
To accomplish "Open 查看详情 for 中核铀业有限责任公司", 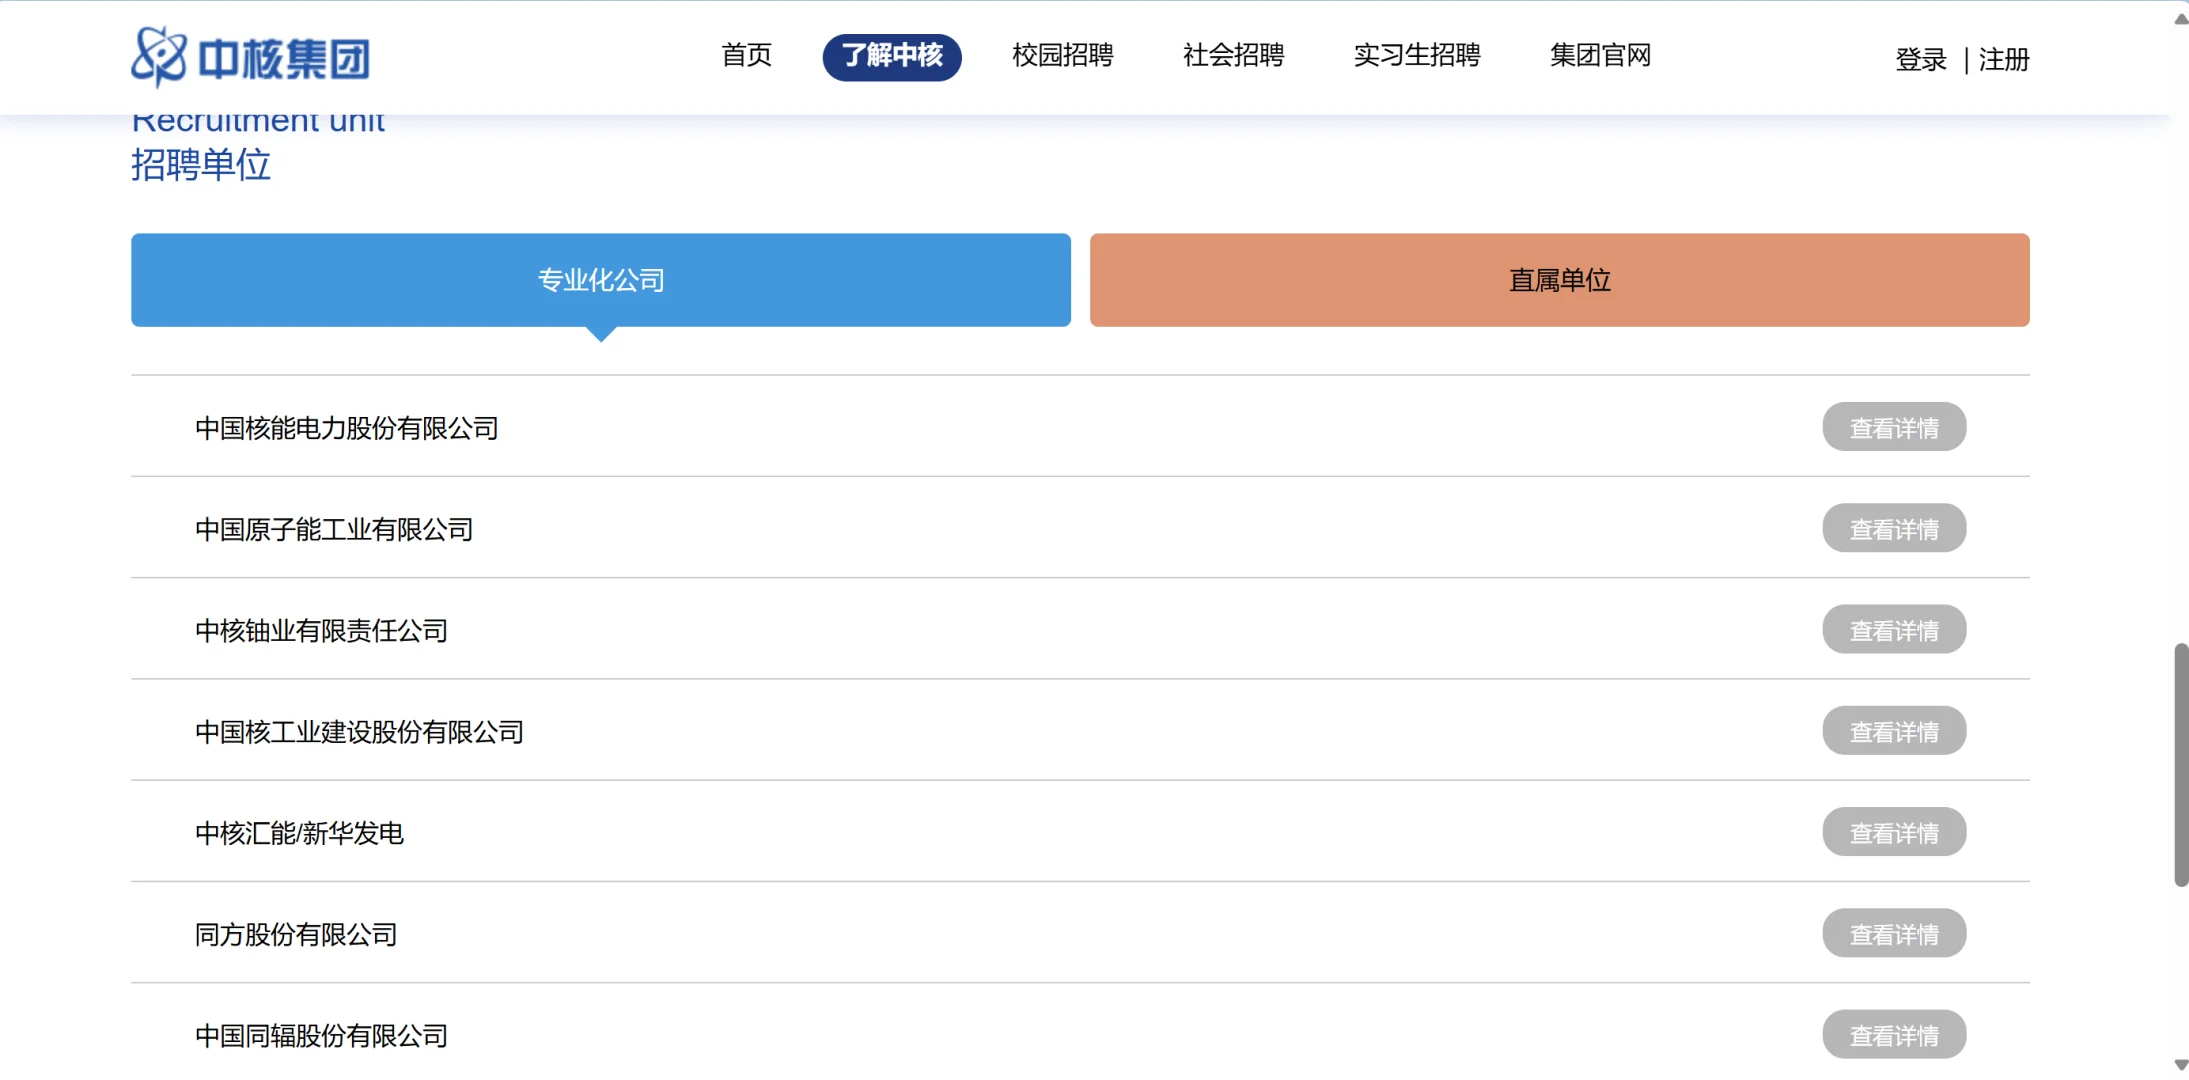I will [x=1893, y=630].
